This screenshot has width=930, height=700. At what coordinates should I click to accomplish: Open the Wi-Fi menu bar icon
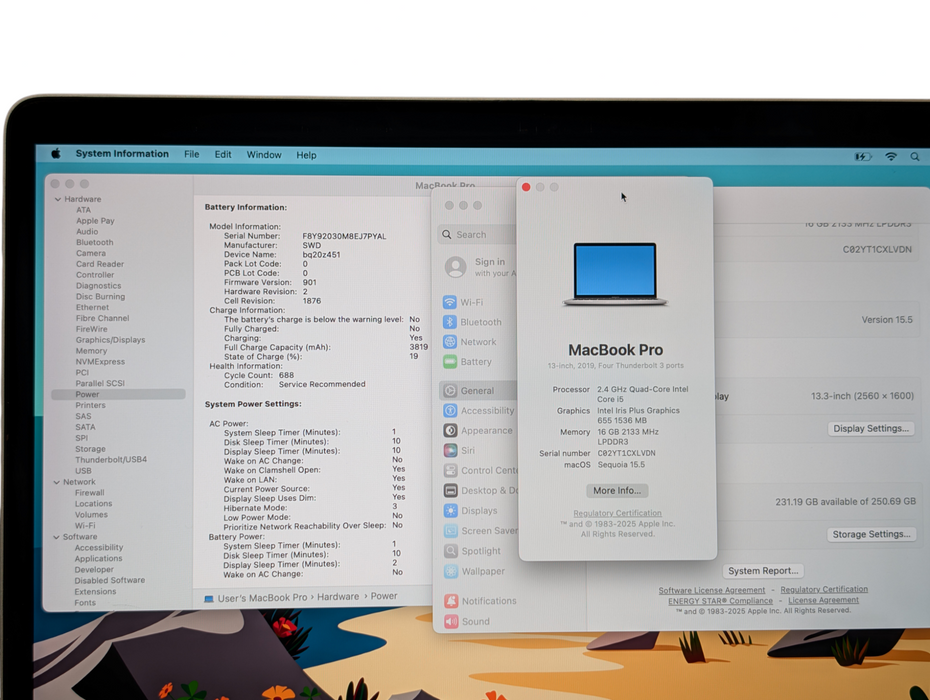point(891,157)
